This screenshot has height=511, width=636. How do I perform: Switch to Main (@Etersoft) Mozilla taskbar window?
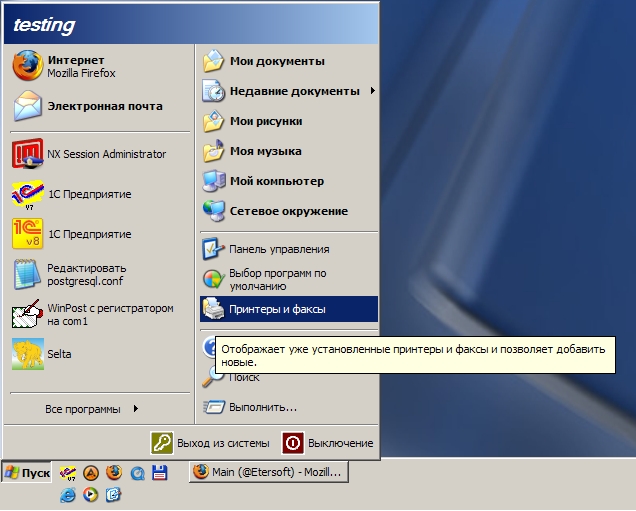click(268, 472)
